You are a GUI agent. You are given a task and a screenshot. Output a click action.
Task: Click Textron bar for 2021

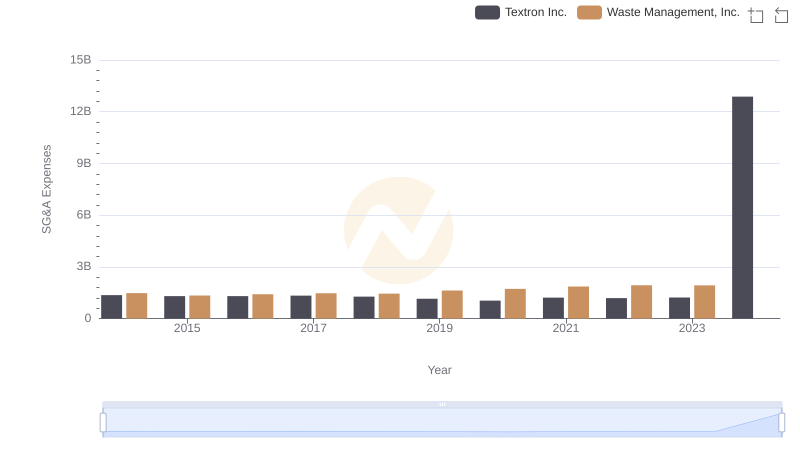pyautogui.click(x=553, y=308)
